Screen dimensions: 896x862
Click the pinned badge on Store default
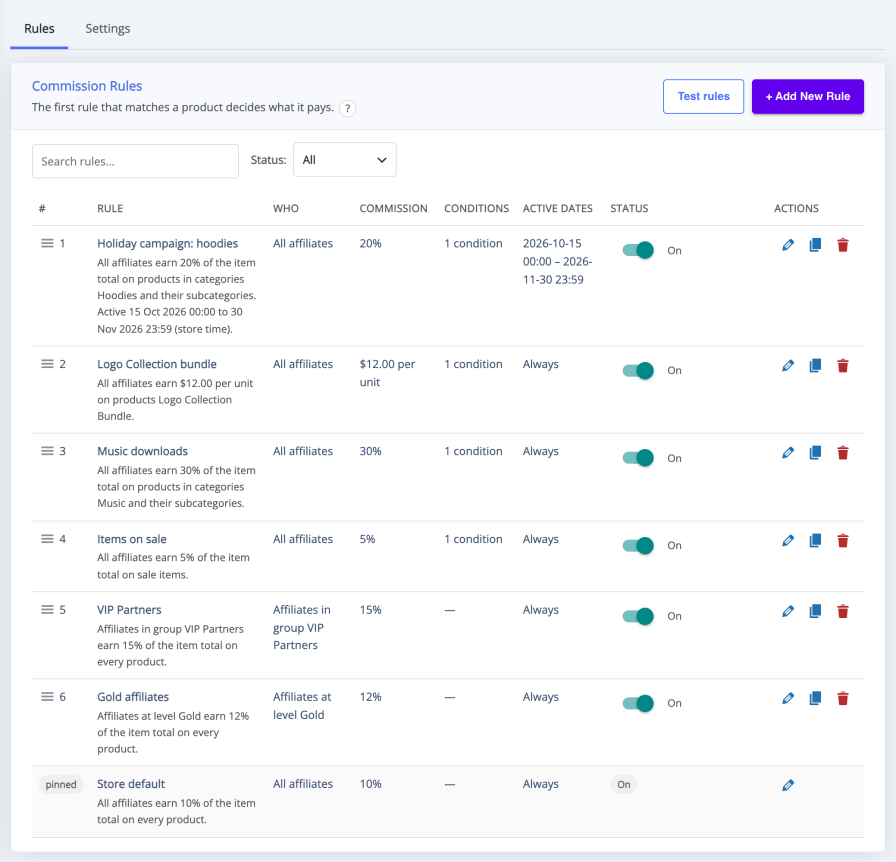[x=61, y=785]
